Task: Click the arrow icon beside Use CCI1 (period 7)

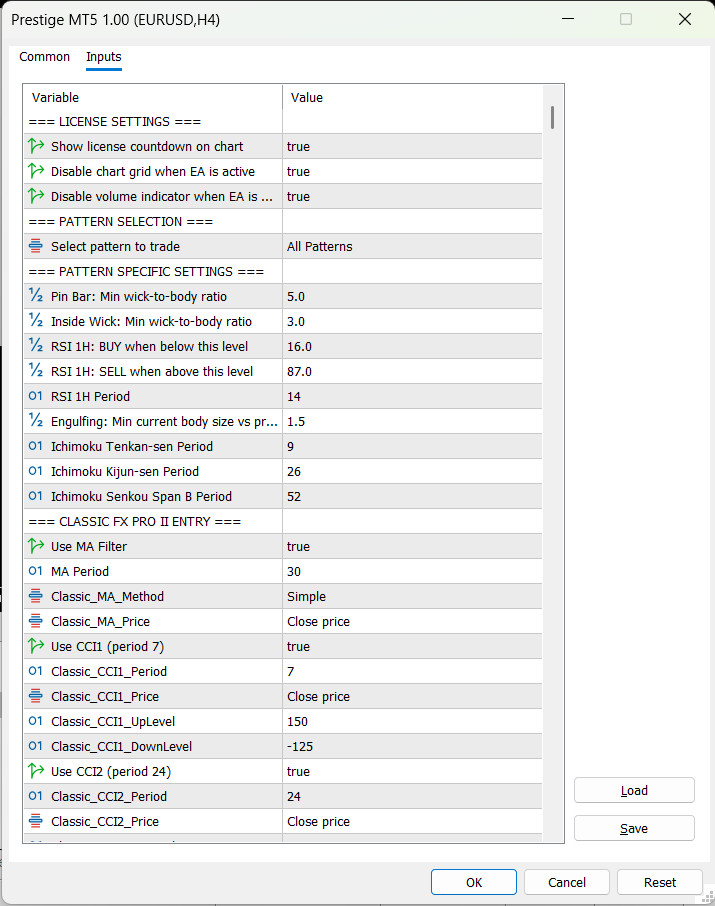Action: (36, 646)
